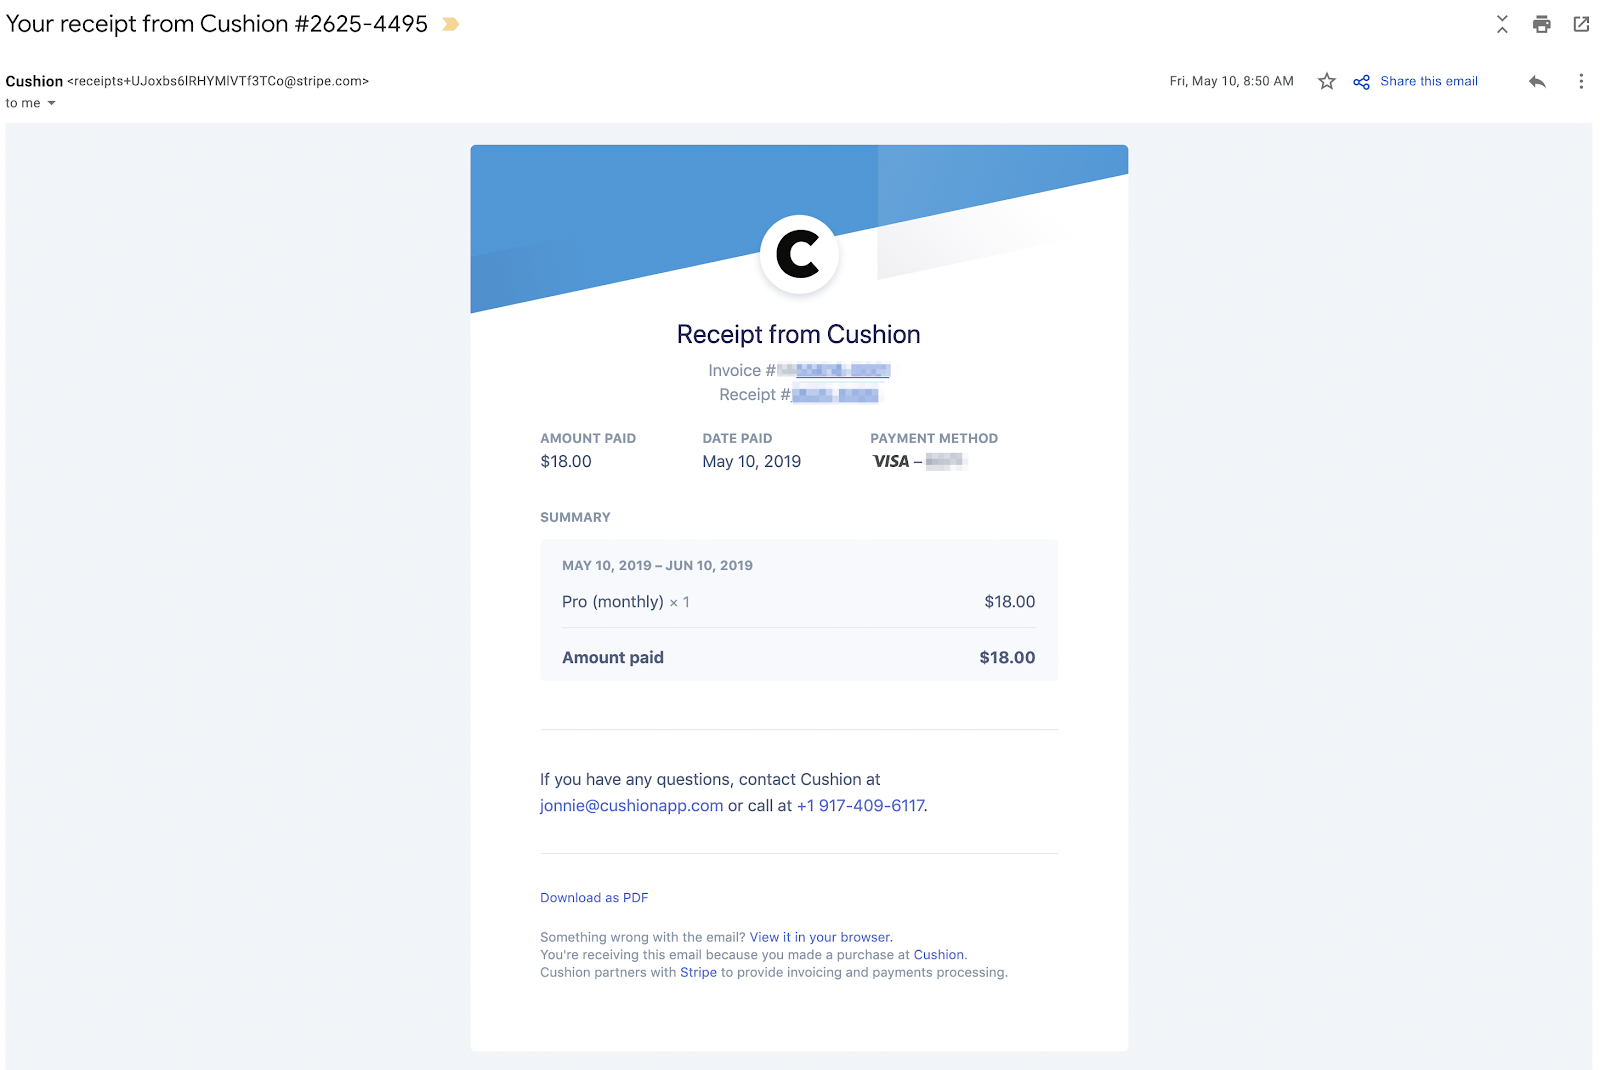Click the reply arrow icon
The height and width of the screenshot is (1070, 1600).
click(x=1537, y=81)
